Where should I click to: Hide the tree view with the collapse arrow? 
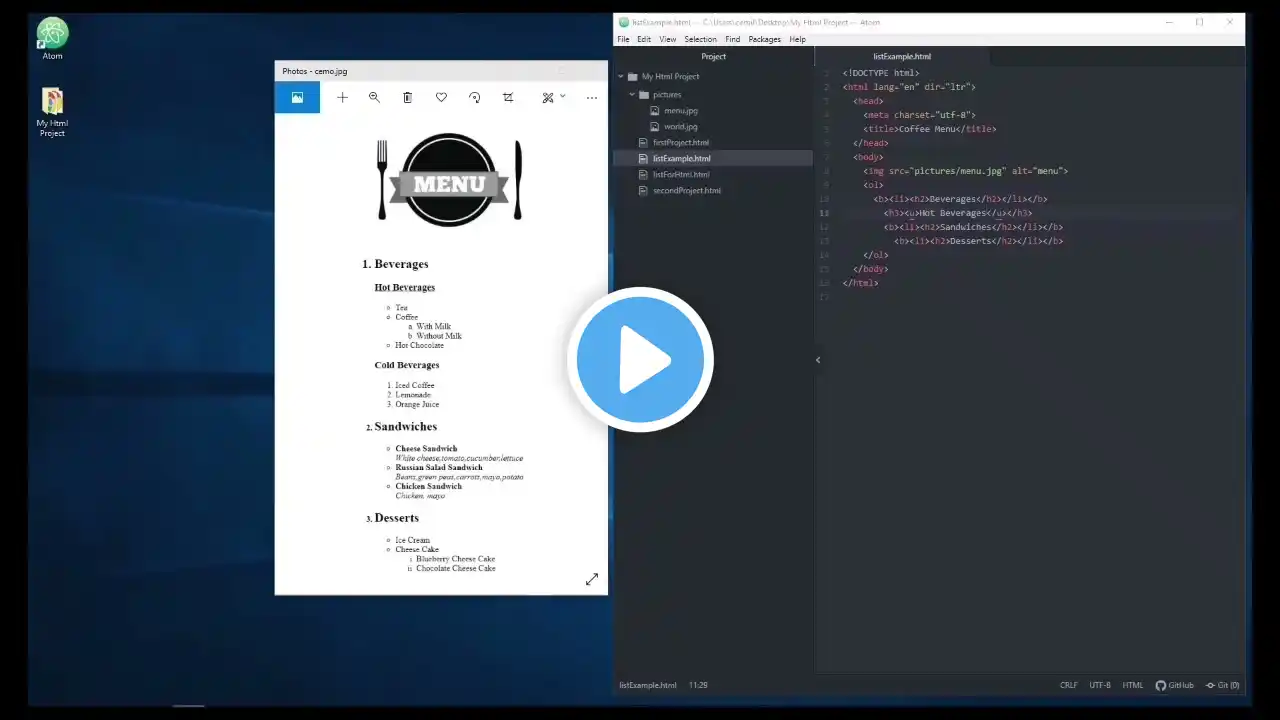point(818,360)
